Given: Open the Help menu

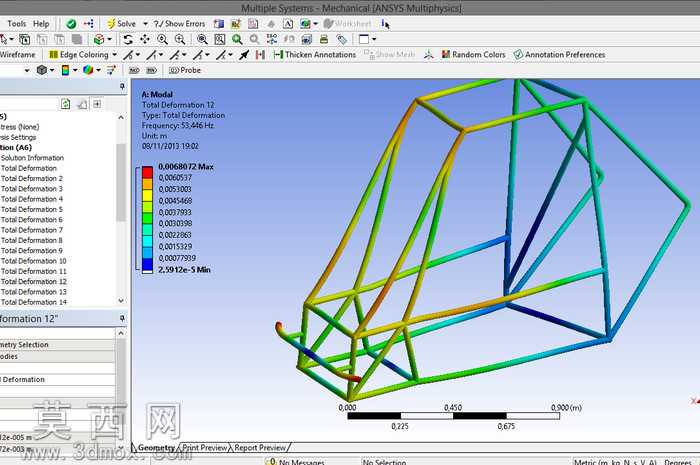Looking at the screenshot, I should pyautogui.click(x=41, y=24).
